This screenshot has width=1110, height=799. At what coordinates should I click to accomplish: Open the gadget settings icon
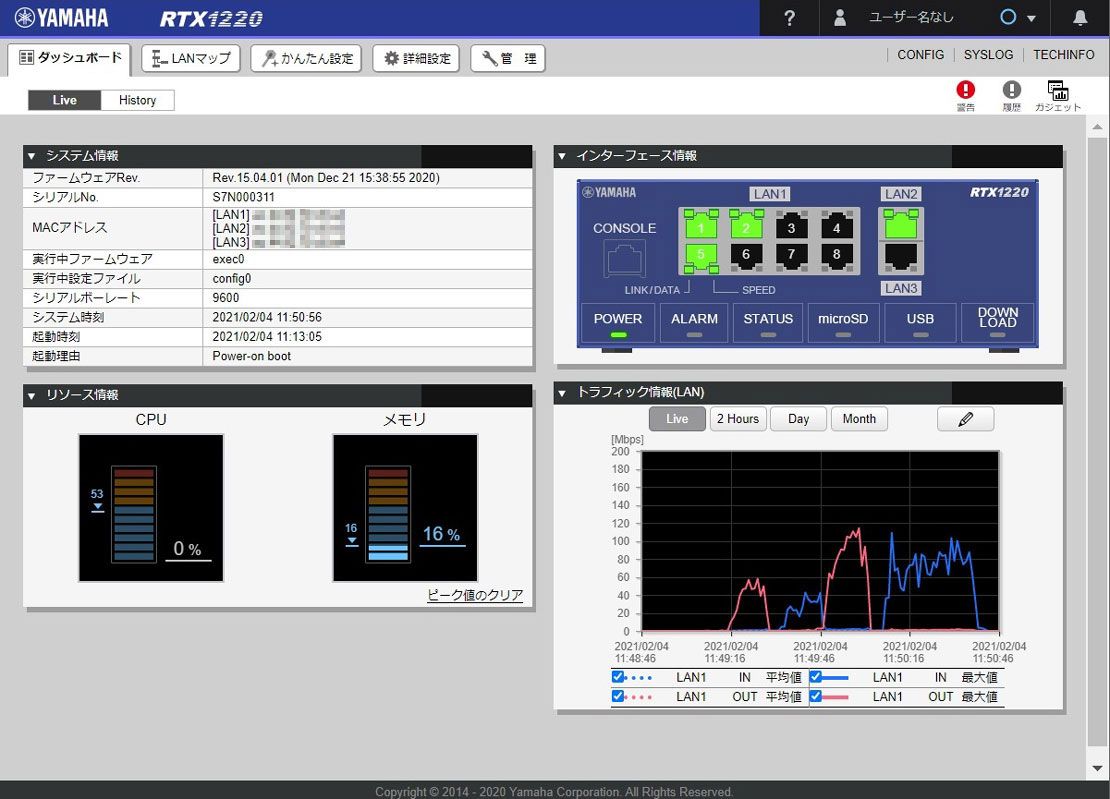(1057, 90)
